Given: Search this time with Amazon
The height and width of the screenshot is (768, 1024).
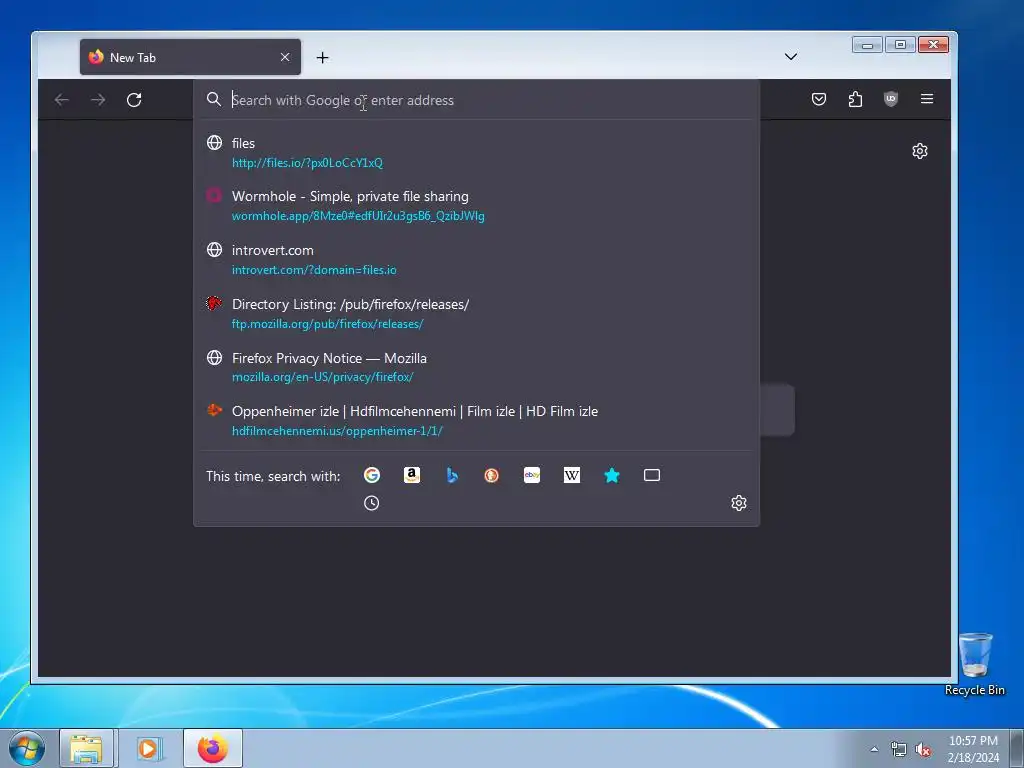Looking at the screenshot, I should (412, 475).
